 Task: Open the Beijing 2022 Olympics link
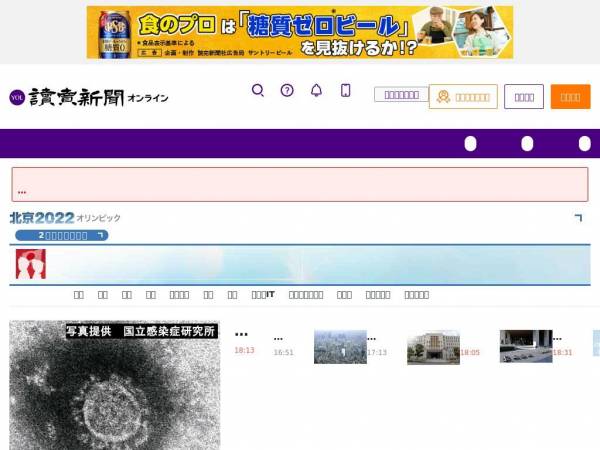65,218
